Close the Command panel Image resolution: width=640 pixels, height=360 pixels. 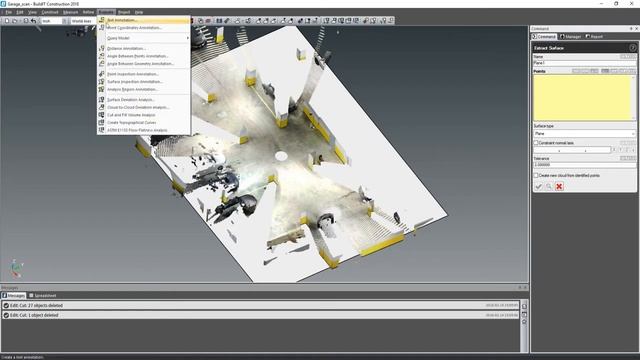coord(636,29)
